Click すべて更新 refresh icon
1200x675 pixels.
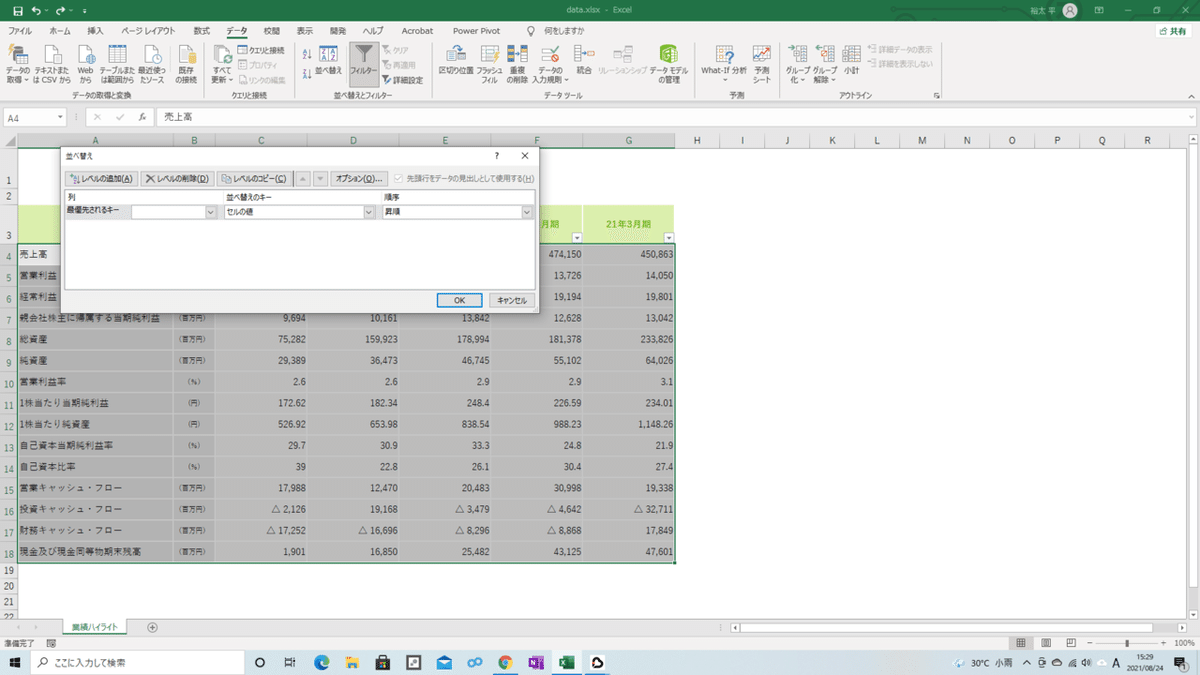click(x=222, y=64)
